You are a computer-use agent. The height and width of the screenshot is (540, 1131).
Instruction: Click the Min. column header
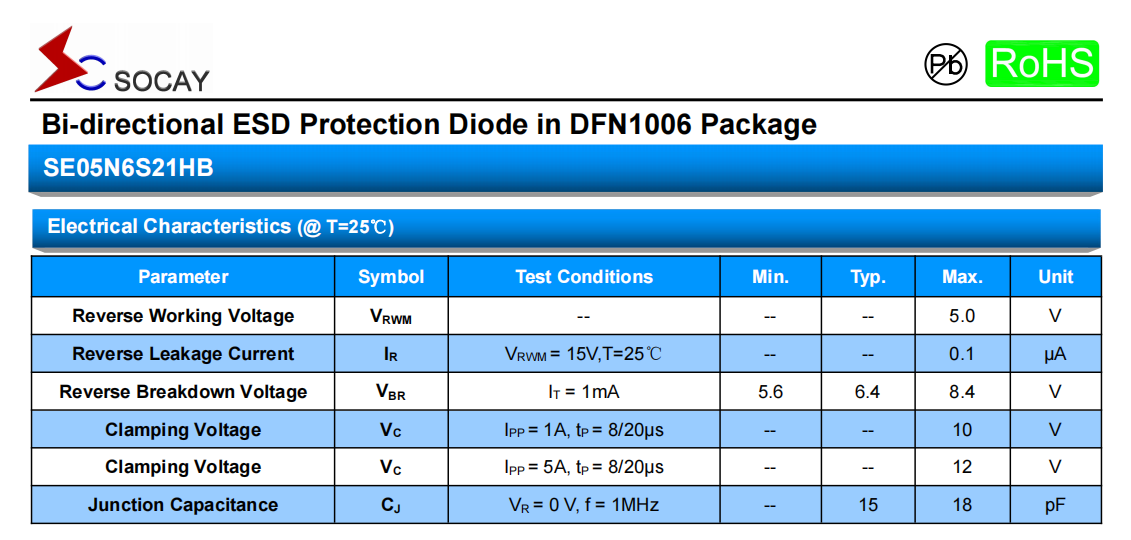coord(770,277)
